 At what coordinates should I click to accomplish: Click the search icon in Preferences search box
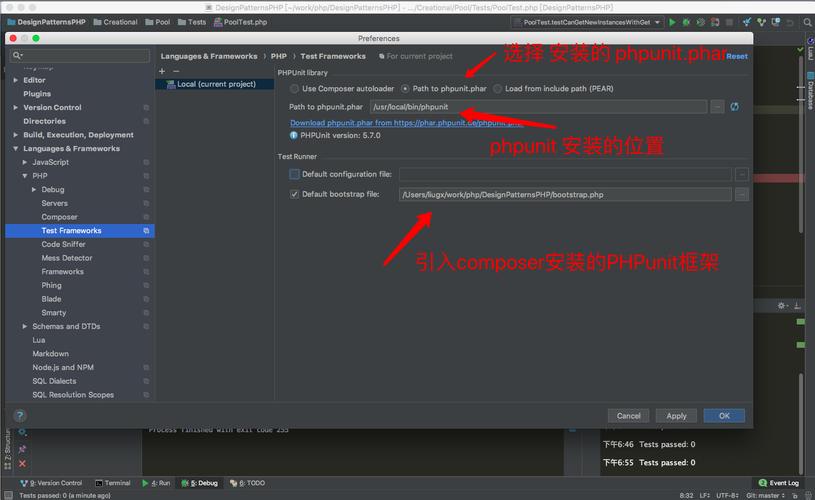[x=18, y=55]
